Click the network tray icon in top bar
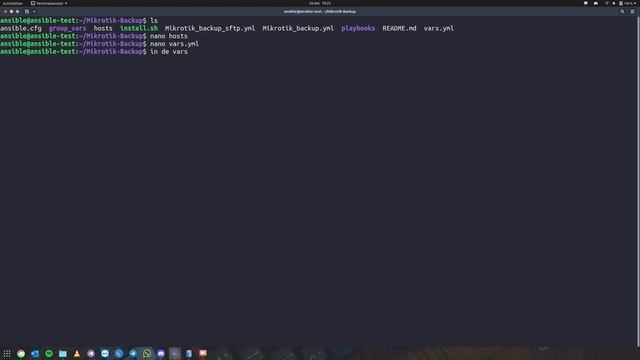 pyautogui.click(x=607, y=3)
